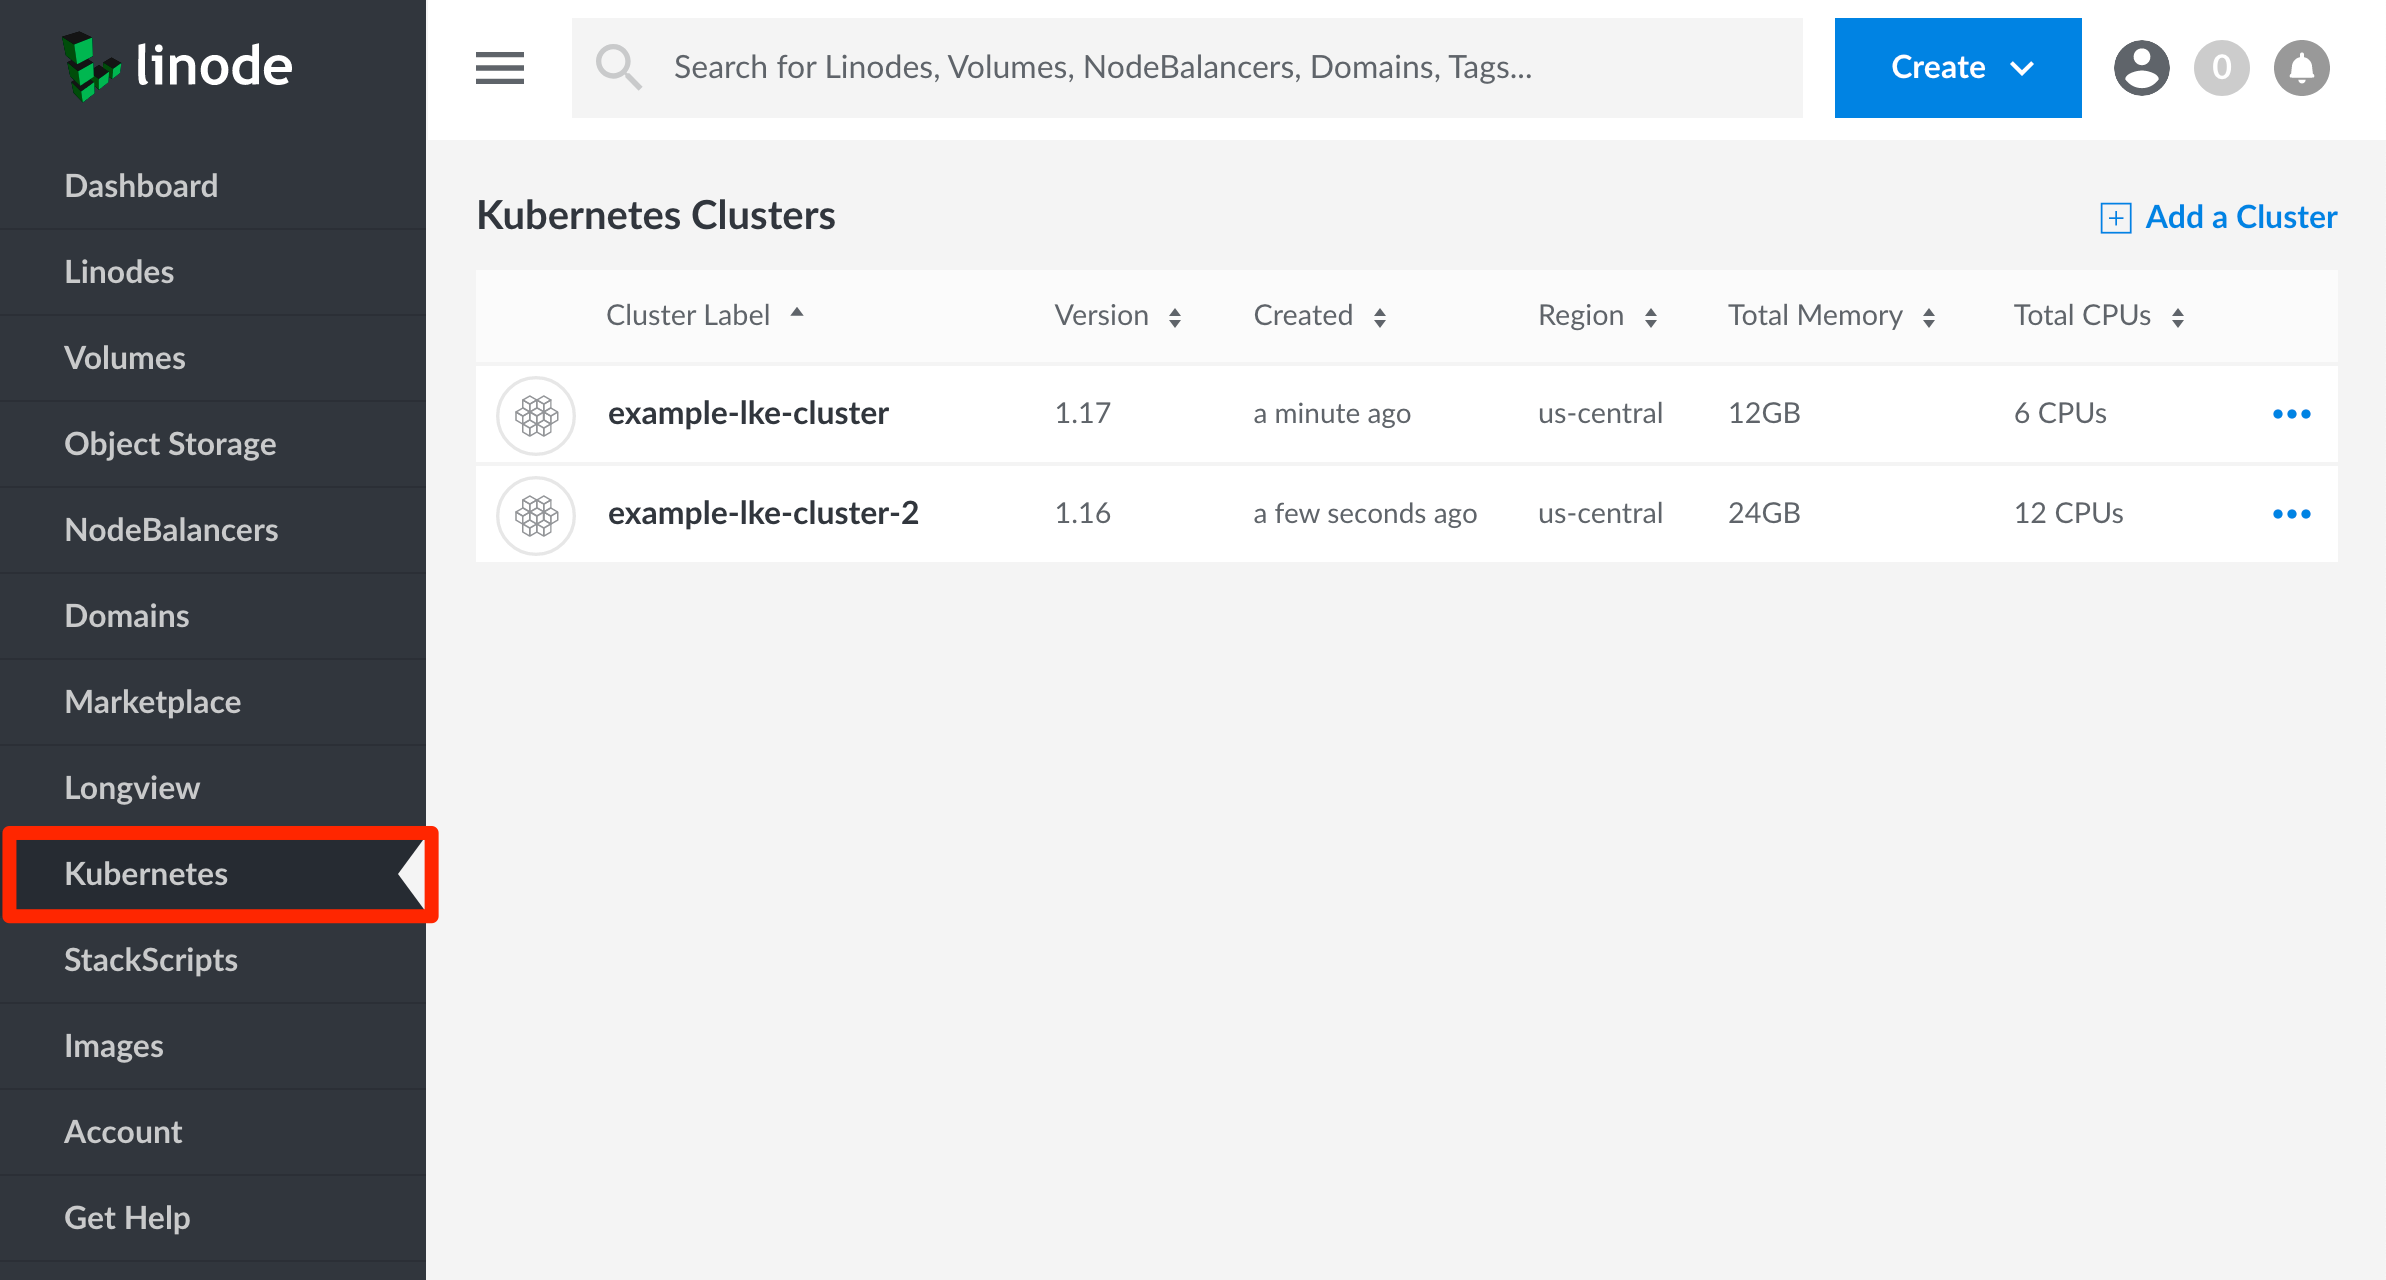This screenshot has width=2386, height=1280.
Task: Open action menu for example-lke-cluster
Action: [x=2291, y=414]
